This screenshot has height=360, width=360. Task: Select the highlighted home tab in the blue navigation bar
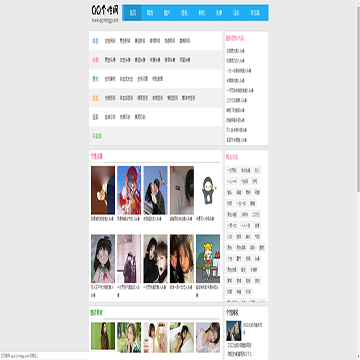132,13
